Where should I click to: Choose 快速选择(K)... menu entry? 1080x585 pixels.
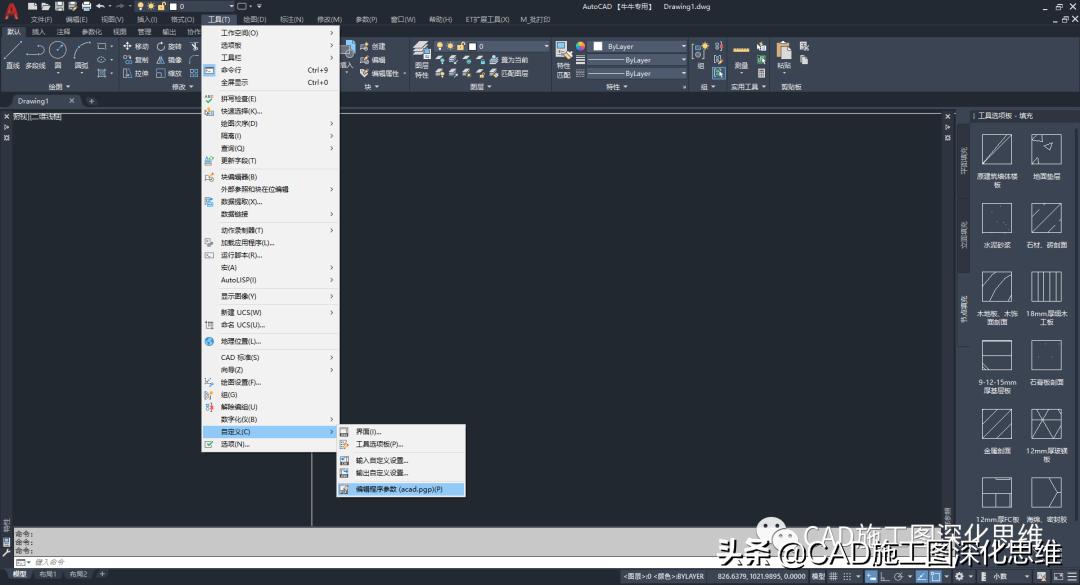271,111
